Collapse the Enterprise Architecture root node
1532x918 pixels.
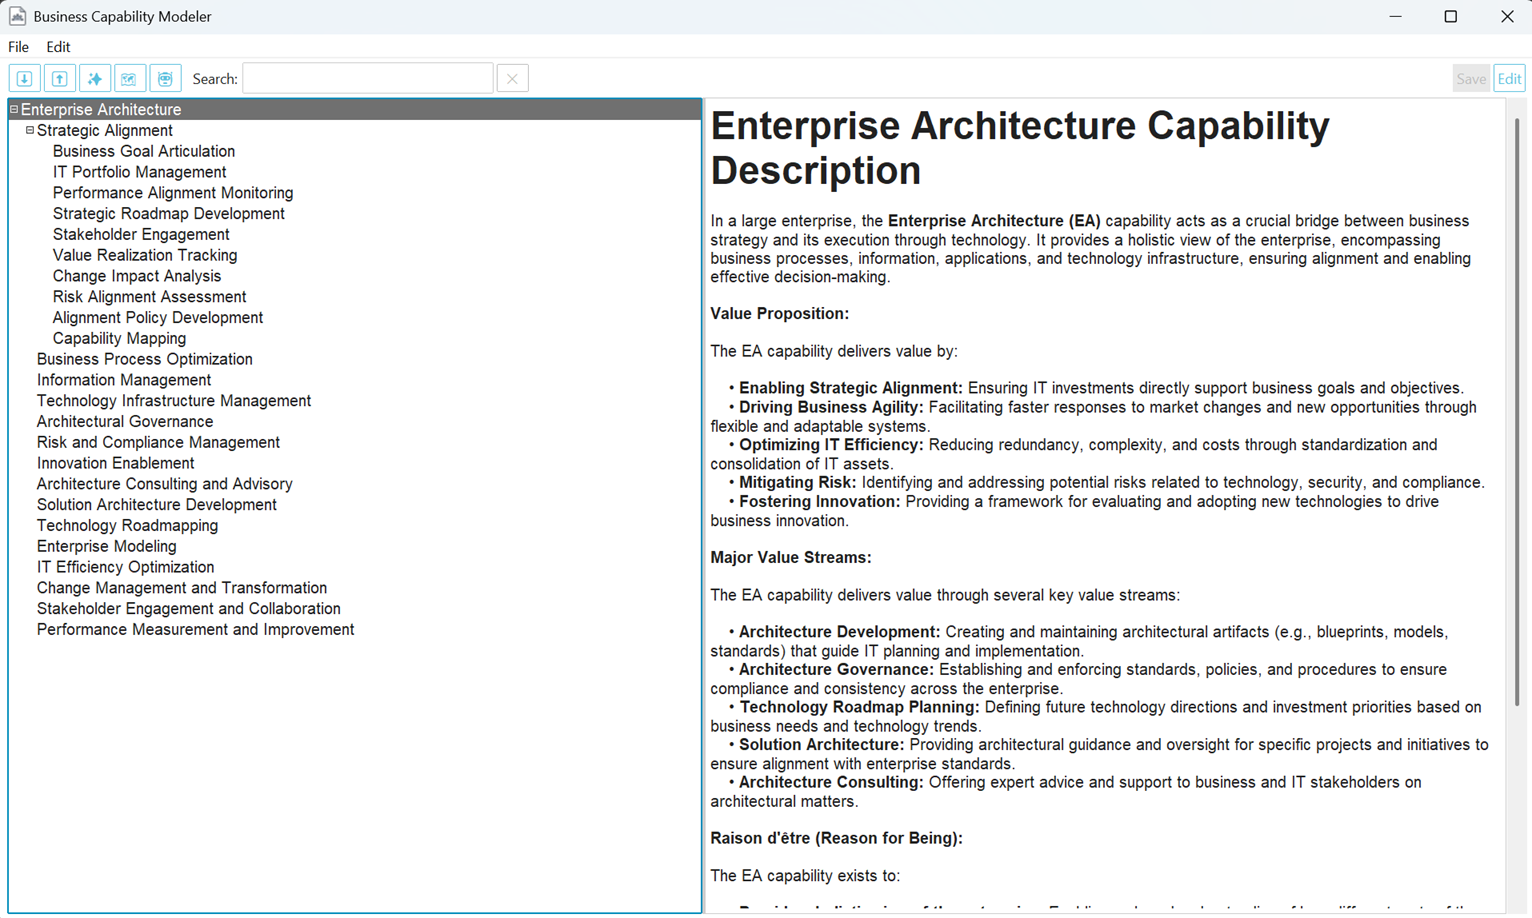(x=14, y=109)
